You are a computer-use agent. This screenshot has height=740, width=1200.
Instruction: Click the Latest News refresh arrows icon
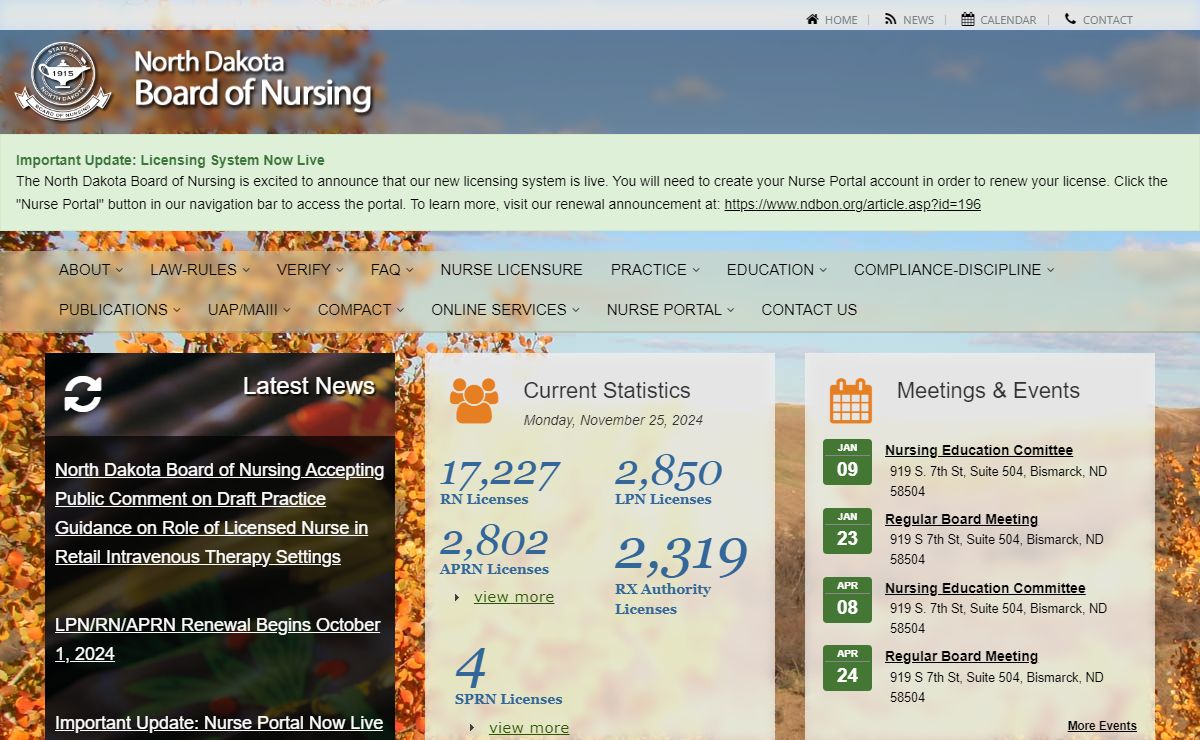(x=83, y=394)
